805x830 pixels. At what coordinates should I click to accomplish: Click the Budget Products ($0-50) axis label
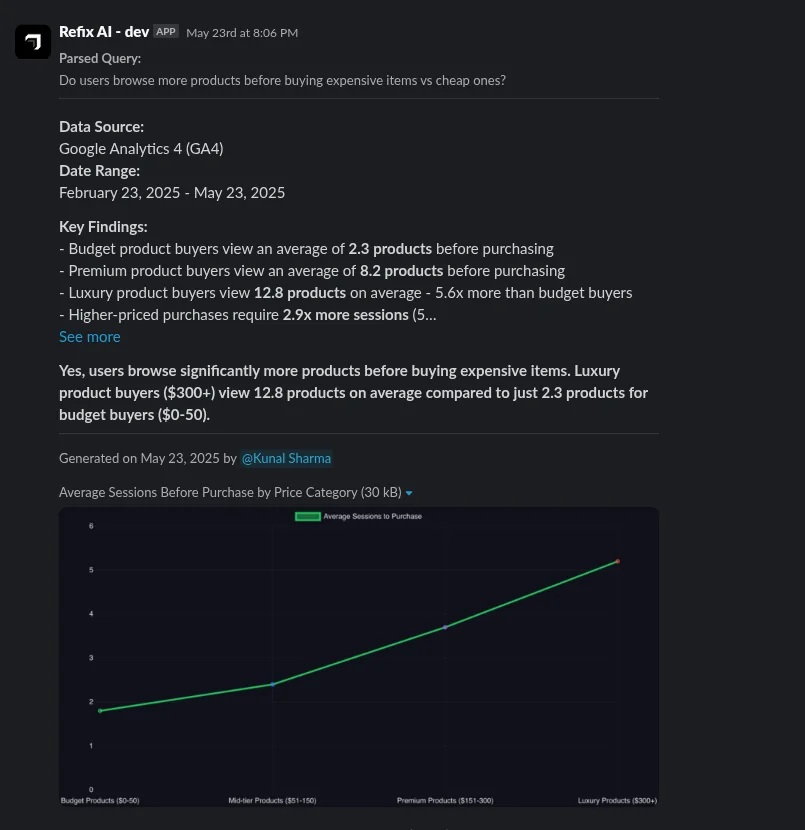tap(100, 800)
